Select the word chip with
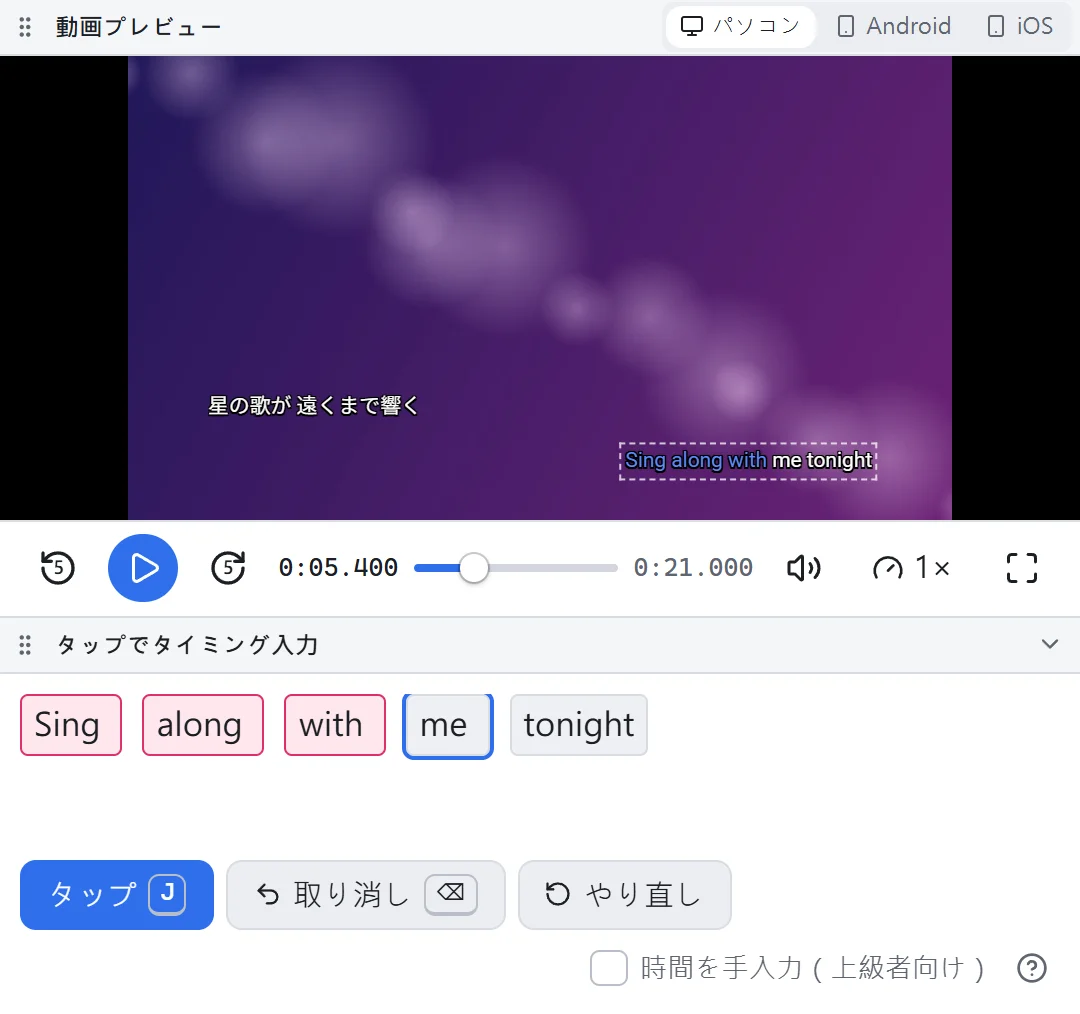The image size is (1080, 1014). click(x=335, y=725)
